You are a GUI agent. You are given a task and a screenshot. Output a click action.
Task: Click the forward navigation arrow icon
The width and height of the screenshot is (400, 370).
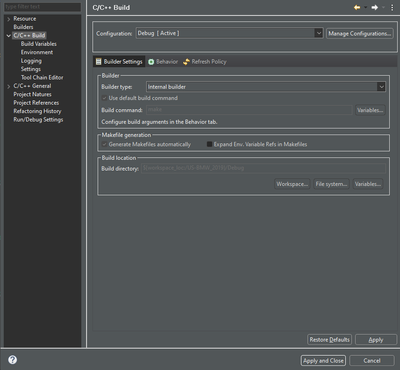pyautogui.click(x=375, y=7)
